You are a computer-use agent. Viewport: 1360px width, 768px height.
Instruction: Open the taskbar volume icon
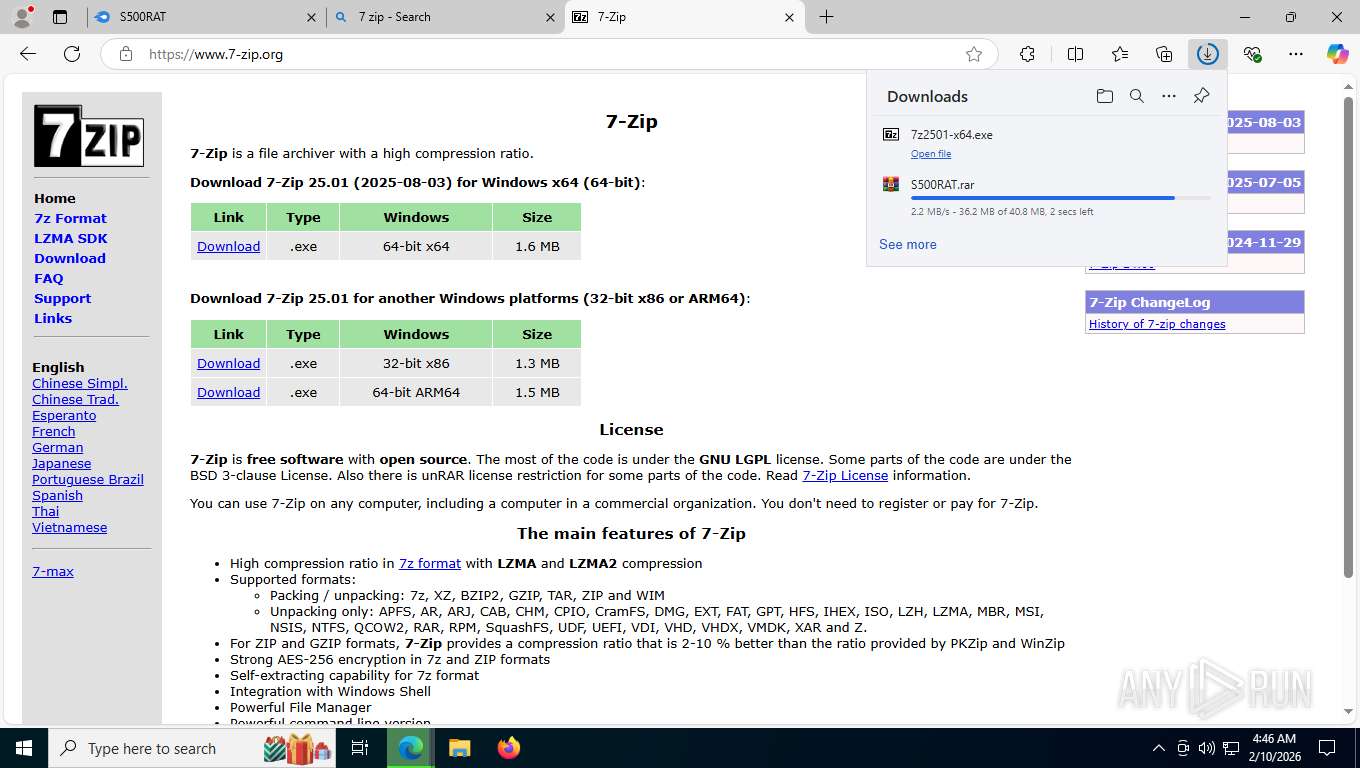coord(1206,748)
